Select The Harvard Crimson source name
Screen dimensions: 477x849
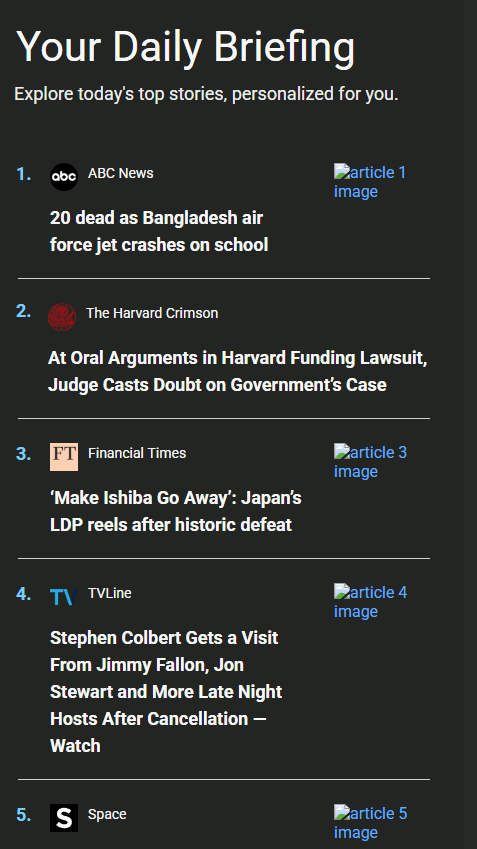point(152,313)
